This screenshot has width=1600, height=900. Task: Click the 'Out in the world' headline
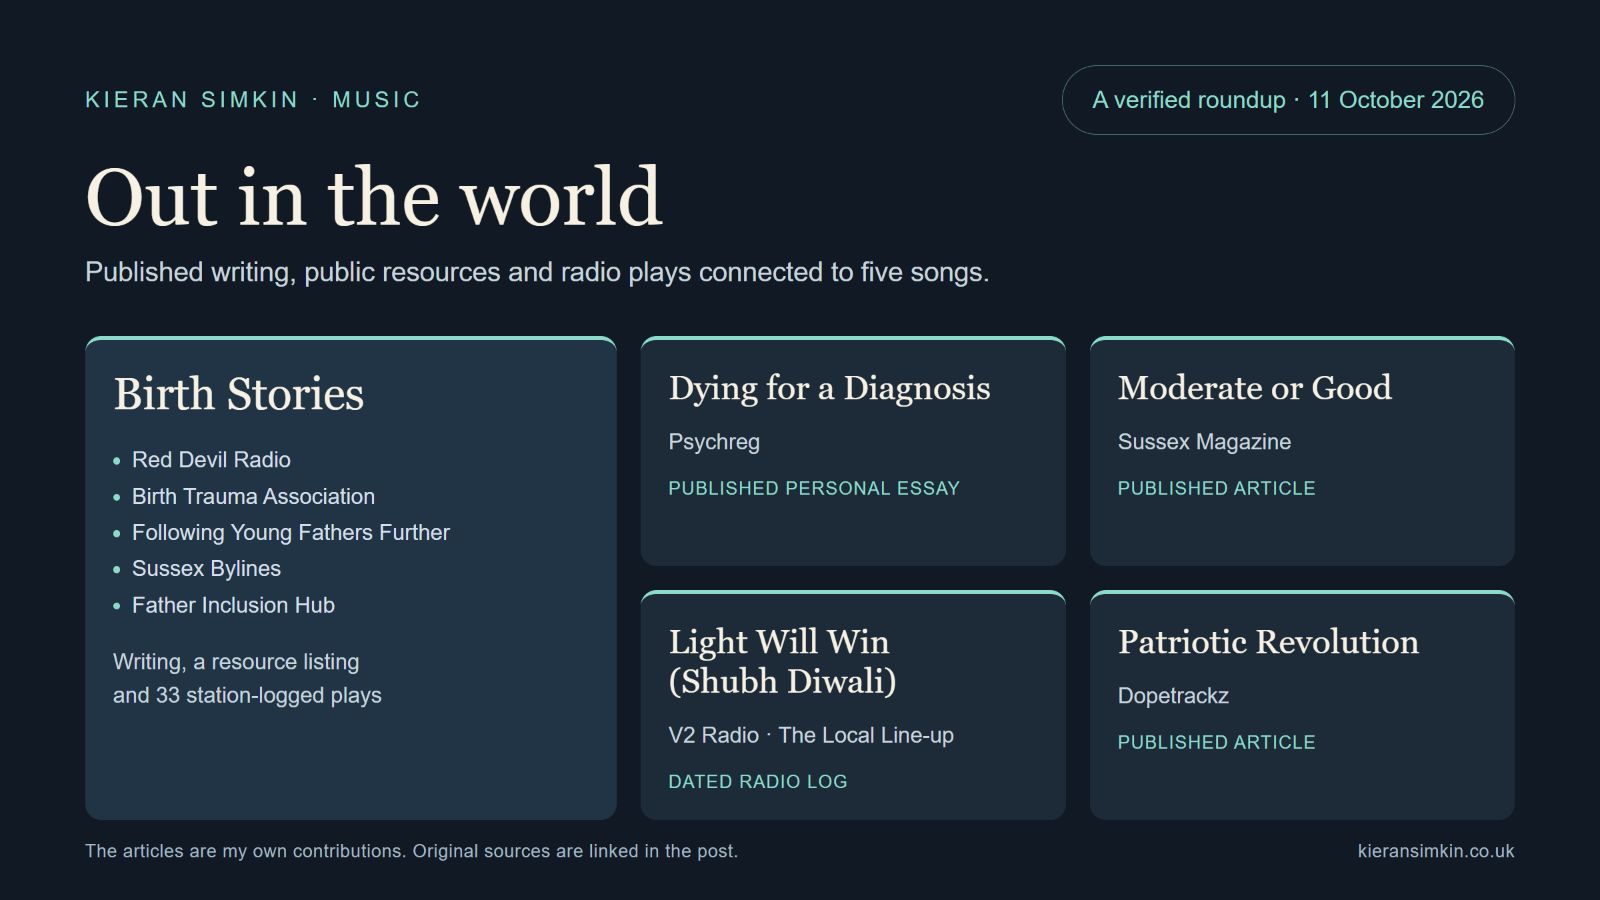(374, 197)
